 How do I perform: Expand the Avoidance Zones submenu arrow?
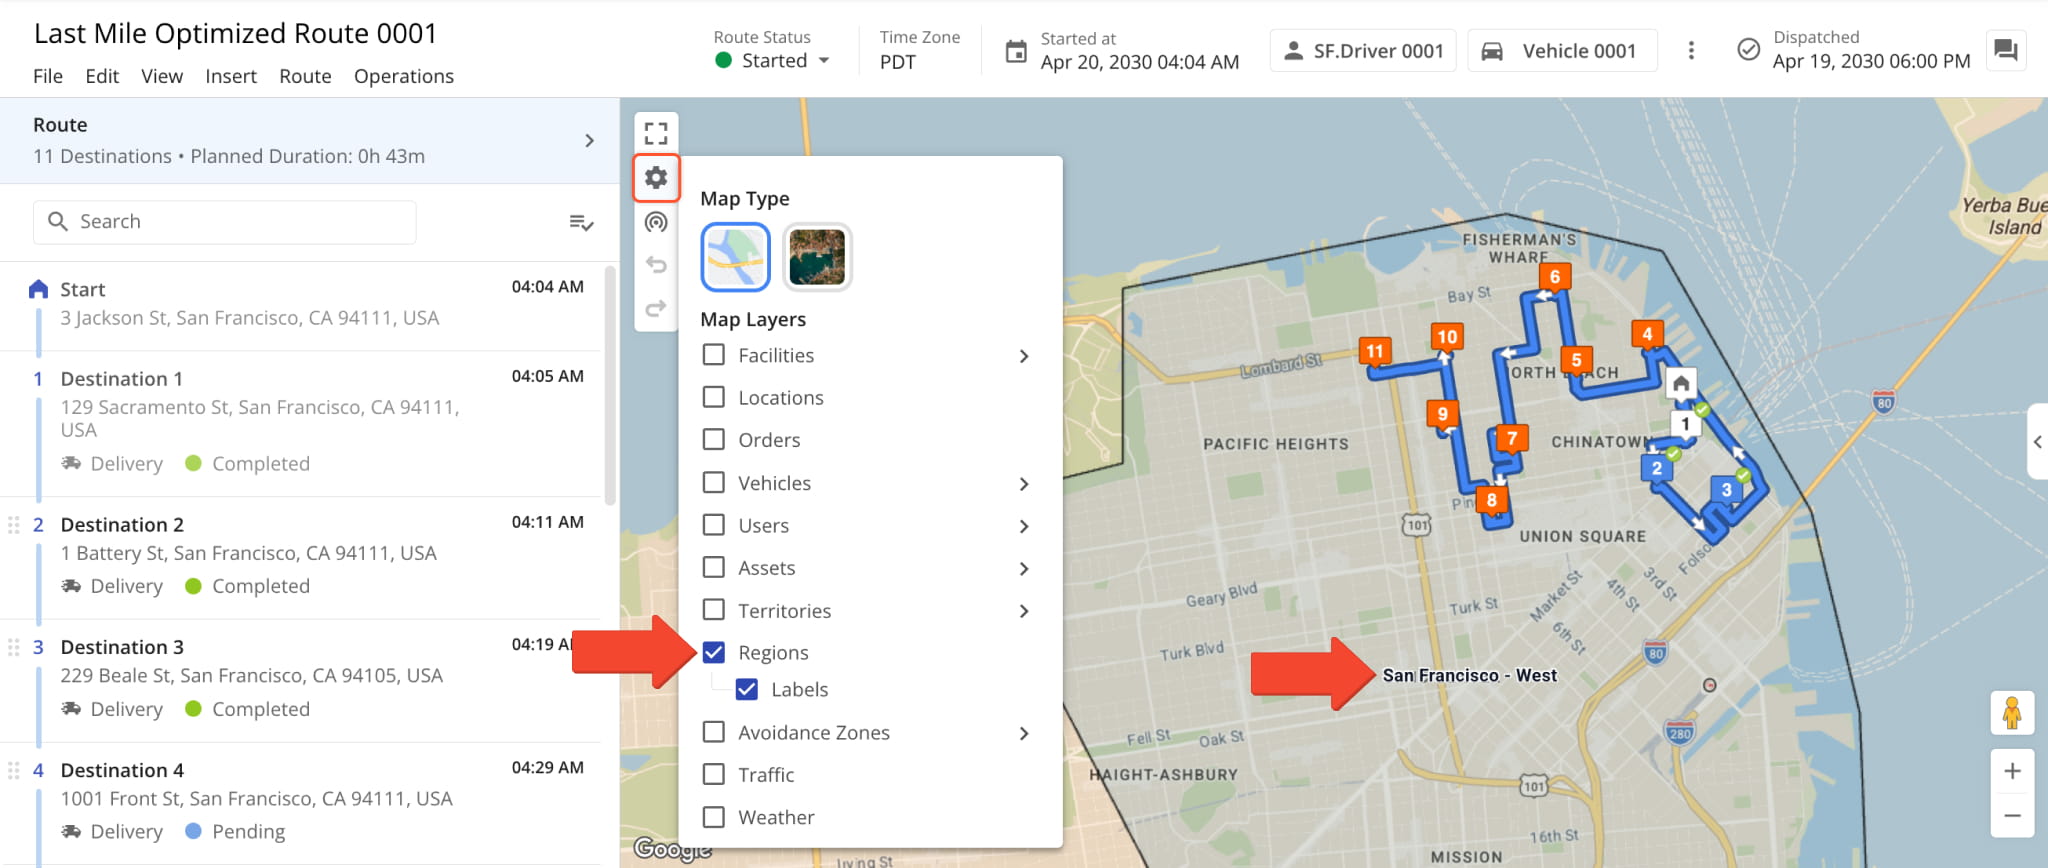pos(1024,734)
